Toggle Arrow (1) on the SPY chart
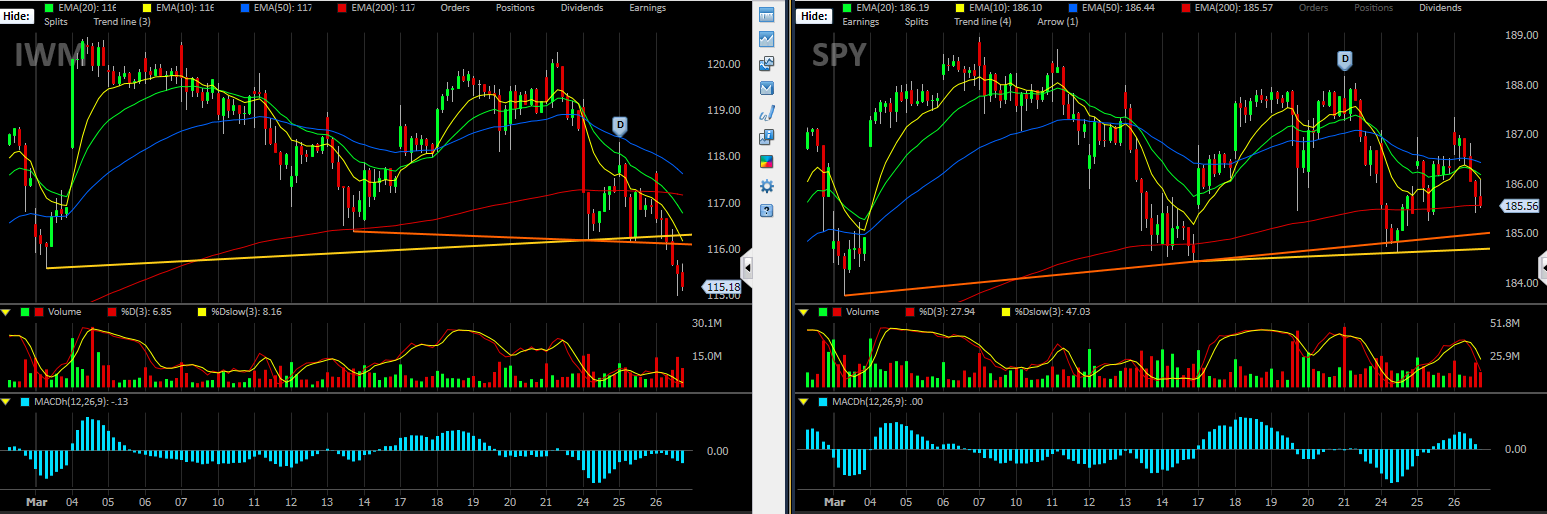Viewport: 1547px width, 514px height. pyautogui.click(x=1057, y=21)
